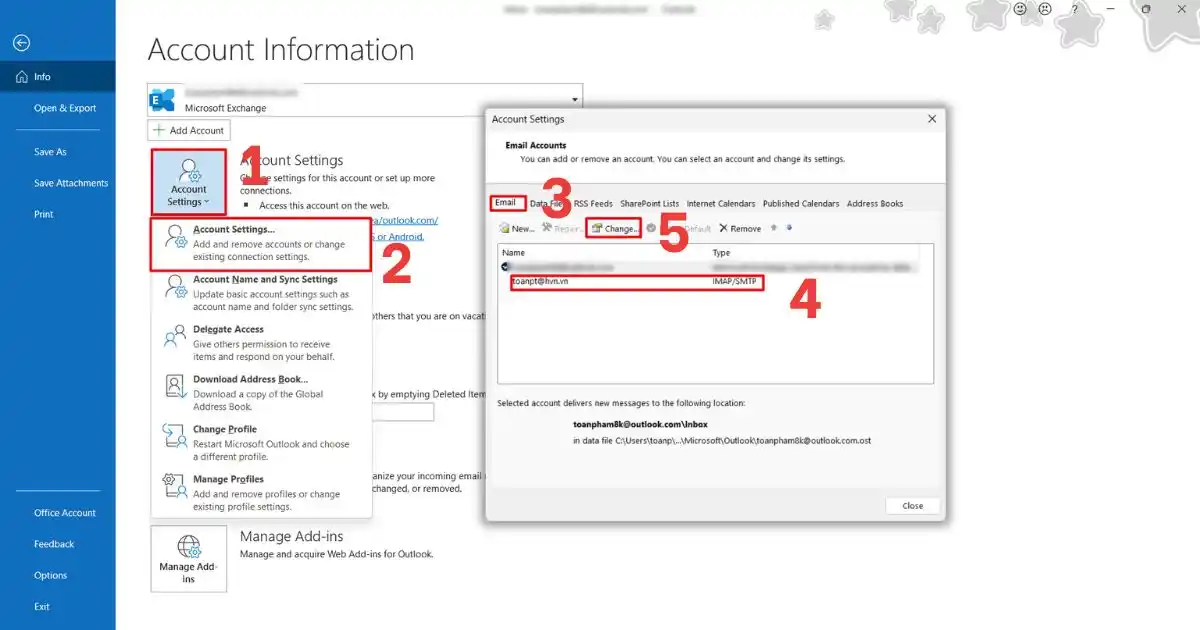Image resolution: width=1200 pixels, height=630 pixels.
Task: Select the toanpt@hvn.vn account row
Action: pos(715,283)
